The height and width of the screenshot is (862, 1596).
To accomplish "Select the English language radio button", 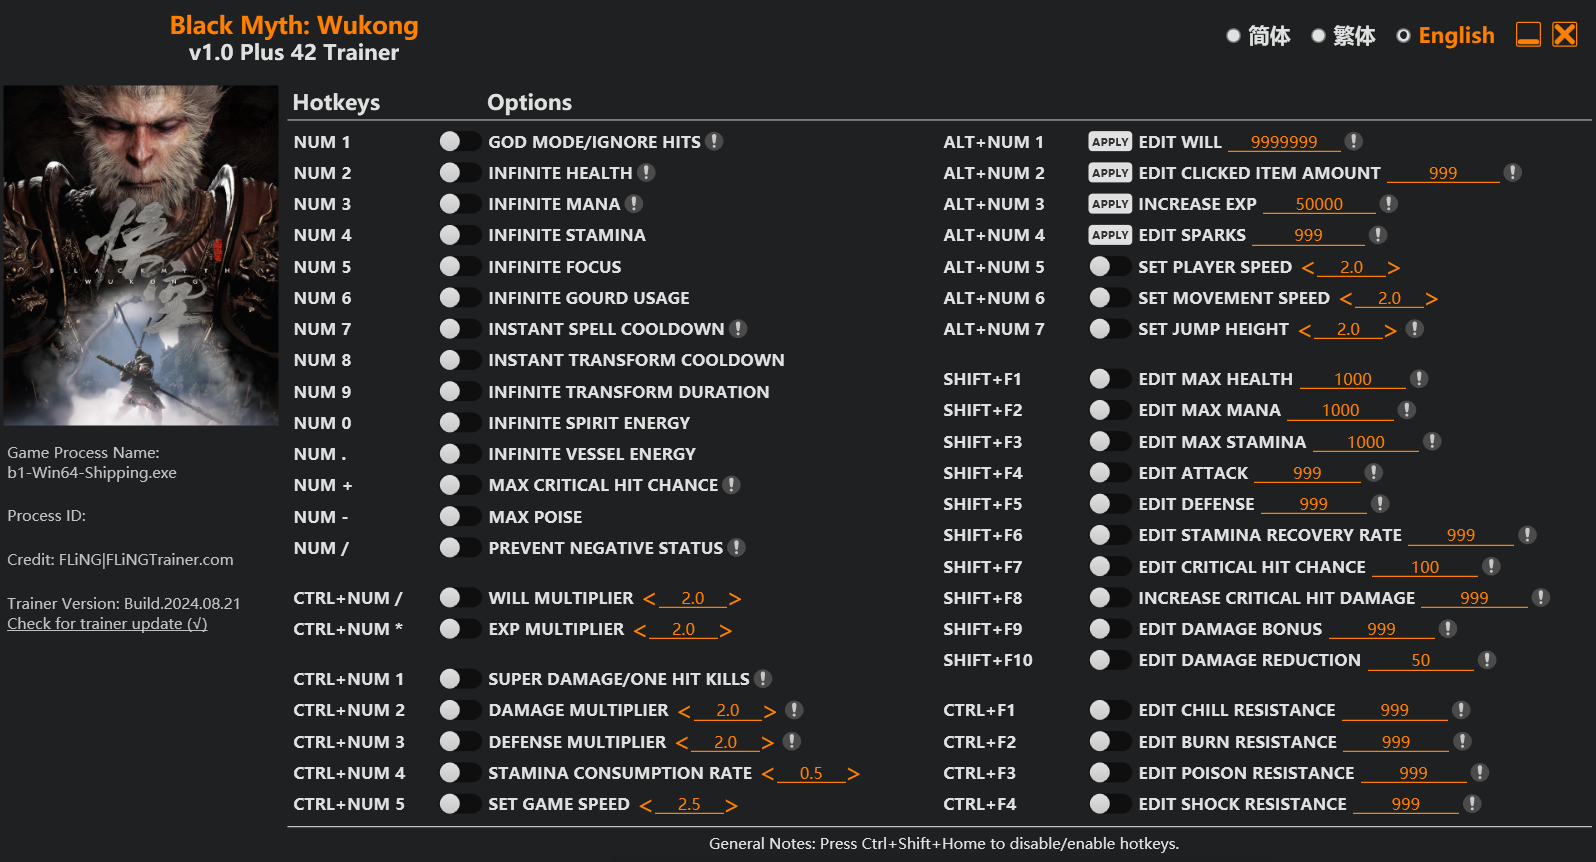I will [1404, 36].
